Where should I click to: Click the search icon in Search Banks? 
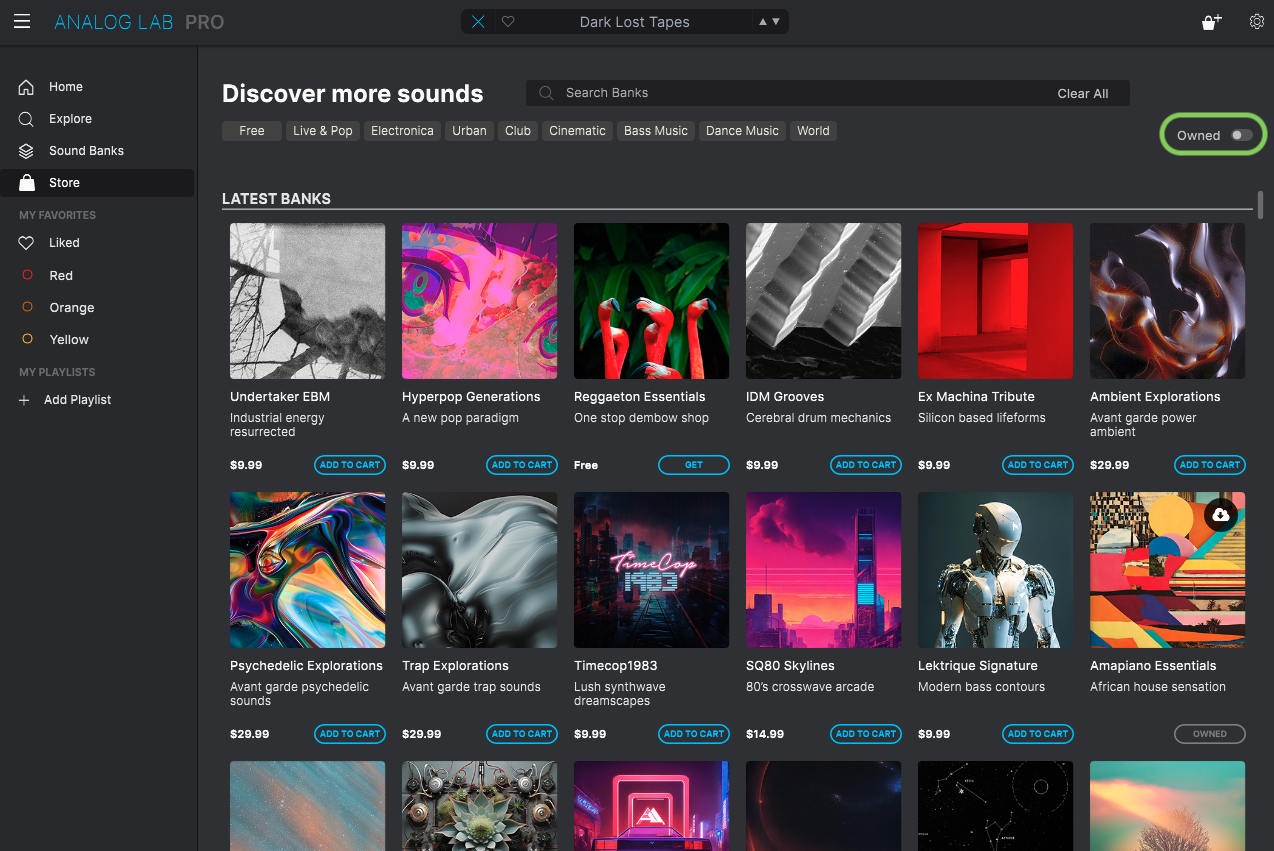click(546, 93)
